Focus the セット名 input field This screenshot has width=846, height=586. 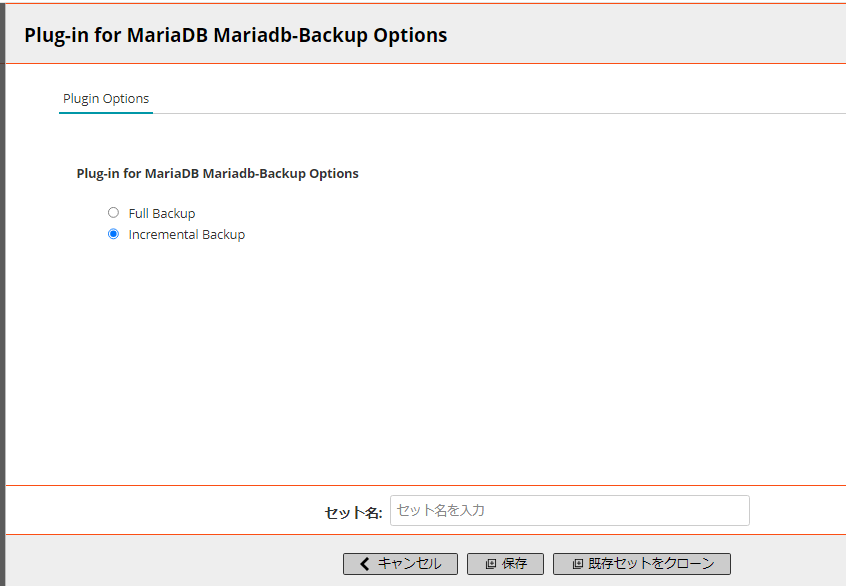click(x=570, y=510)
